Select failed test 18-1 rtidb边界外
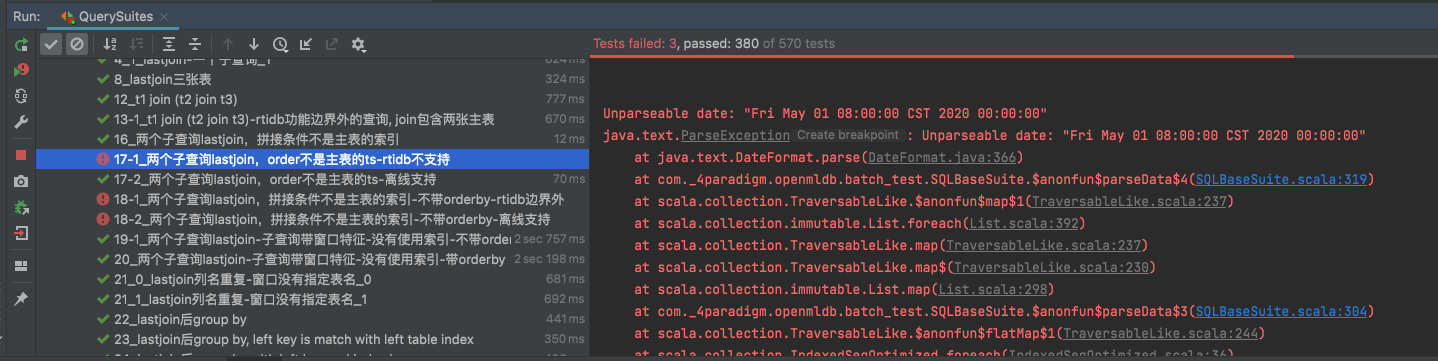Screen dimensions: 1438x361 [x=312, y=199]
